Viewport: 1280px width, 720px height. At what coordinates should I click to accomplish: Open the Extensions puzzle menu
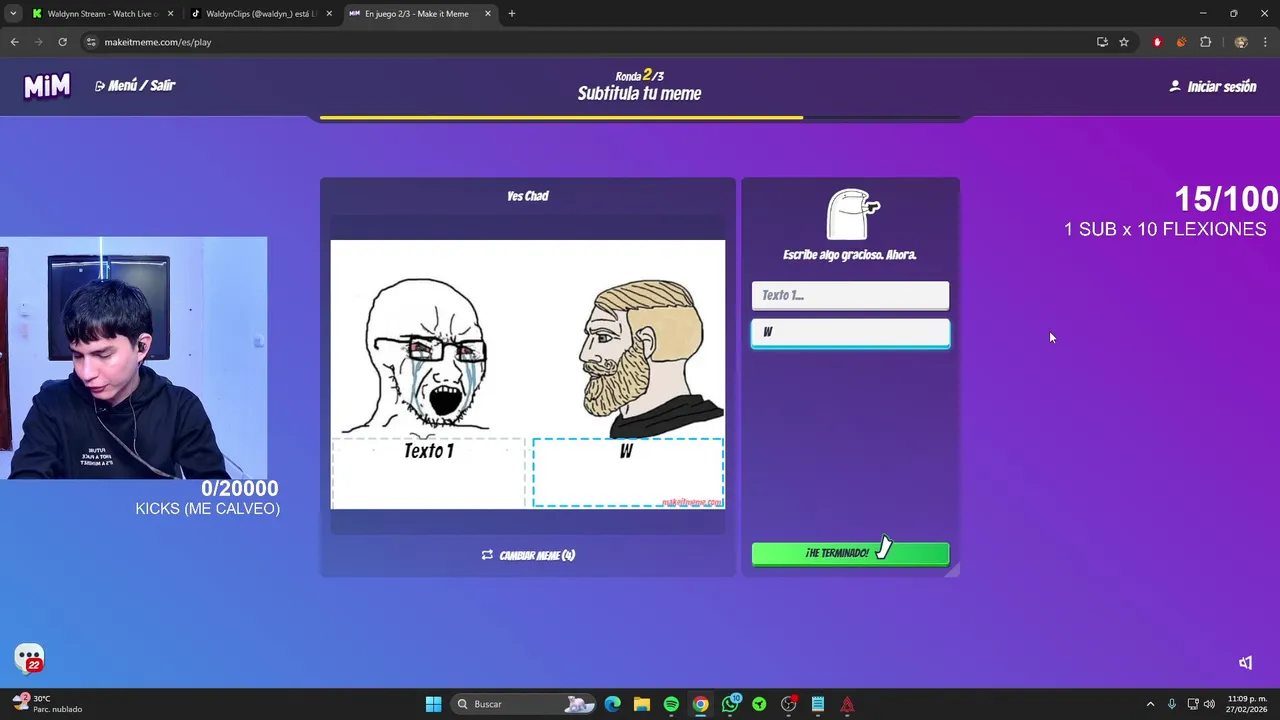tap(1205, 42)
